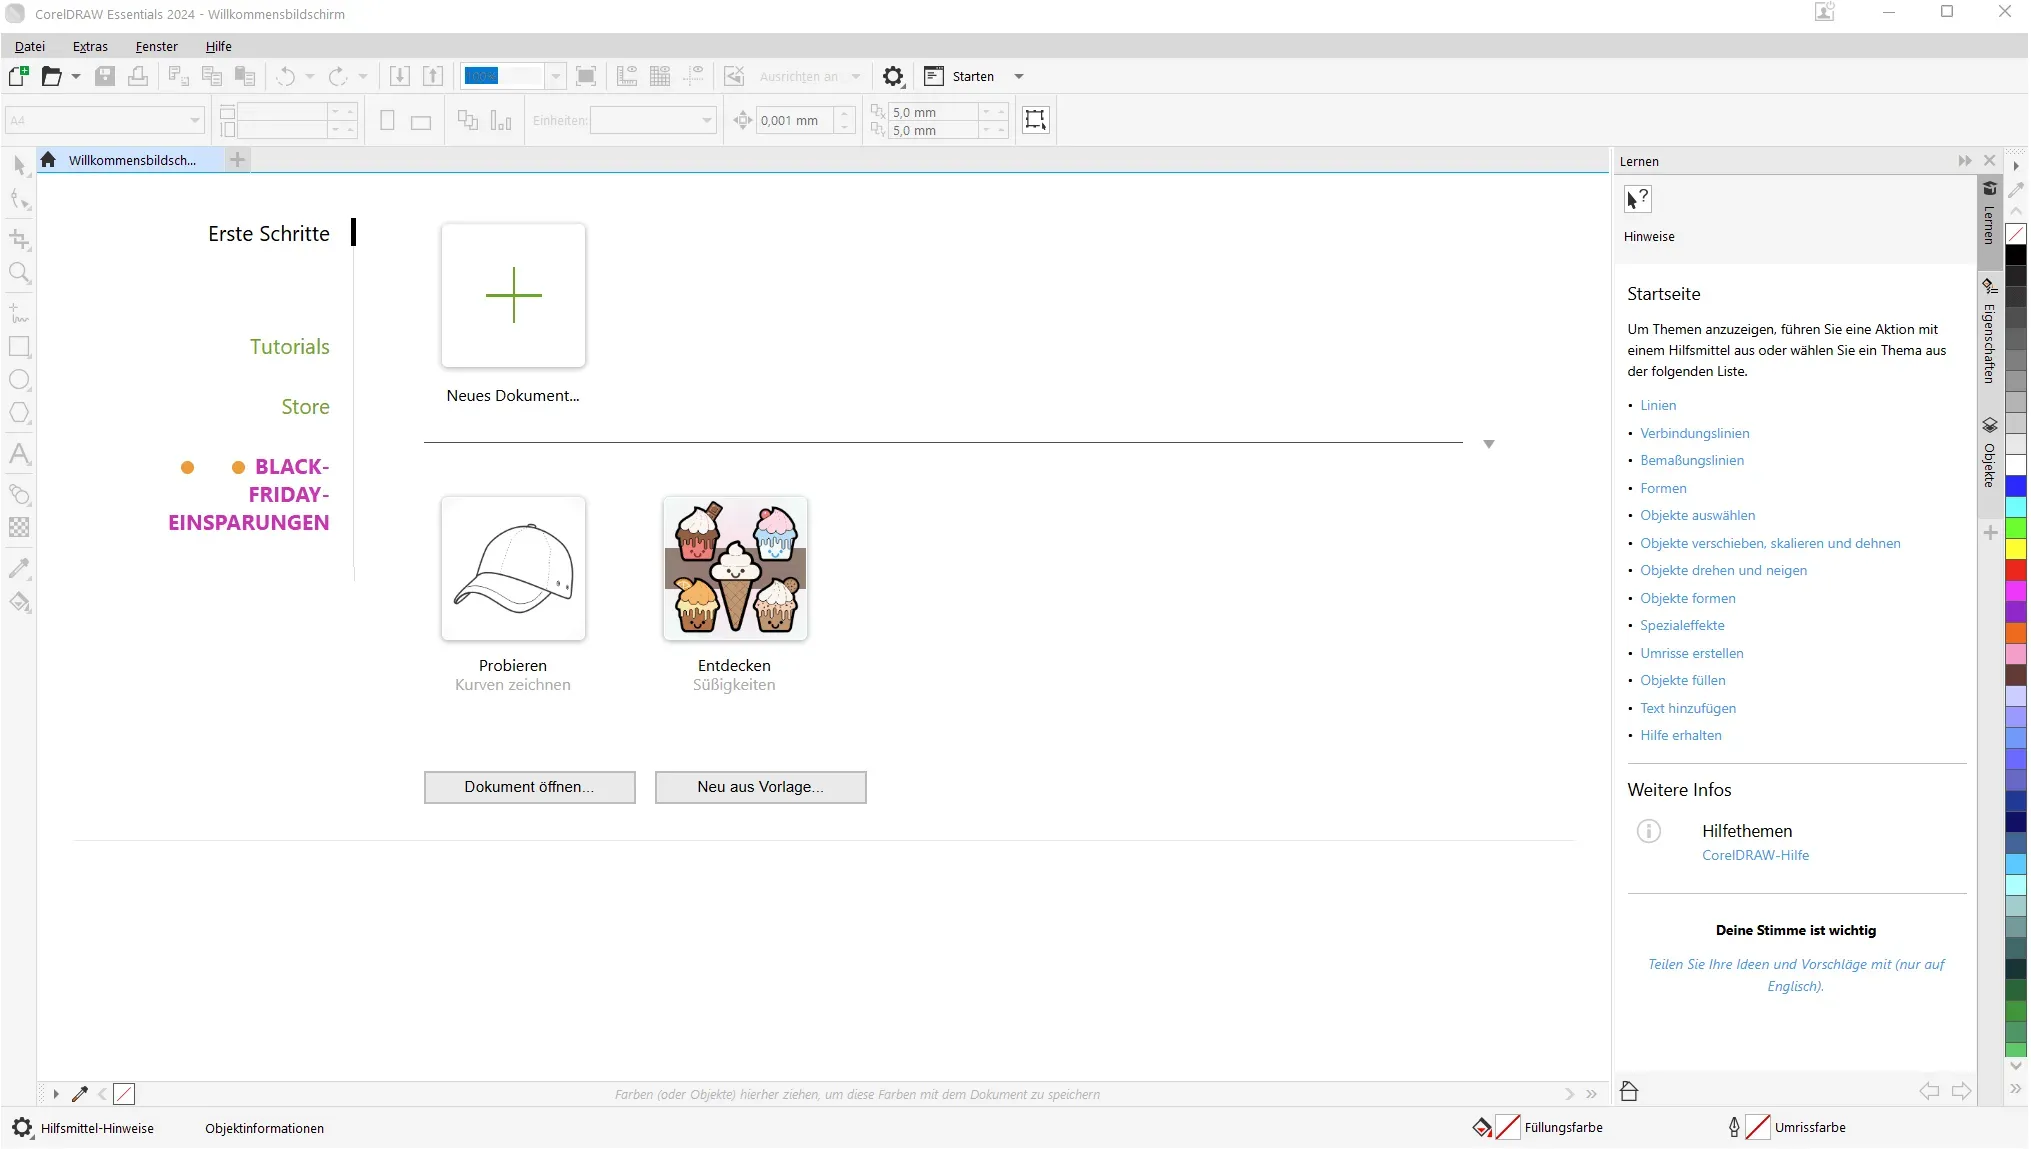Click the eyedropper icon in document palette bar
The image size is (2031, 1149).
point(80,1094)
